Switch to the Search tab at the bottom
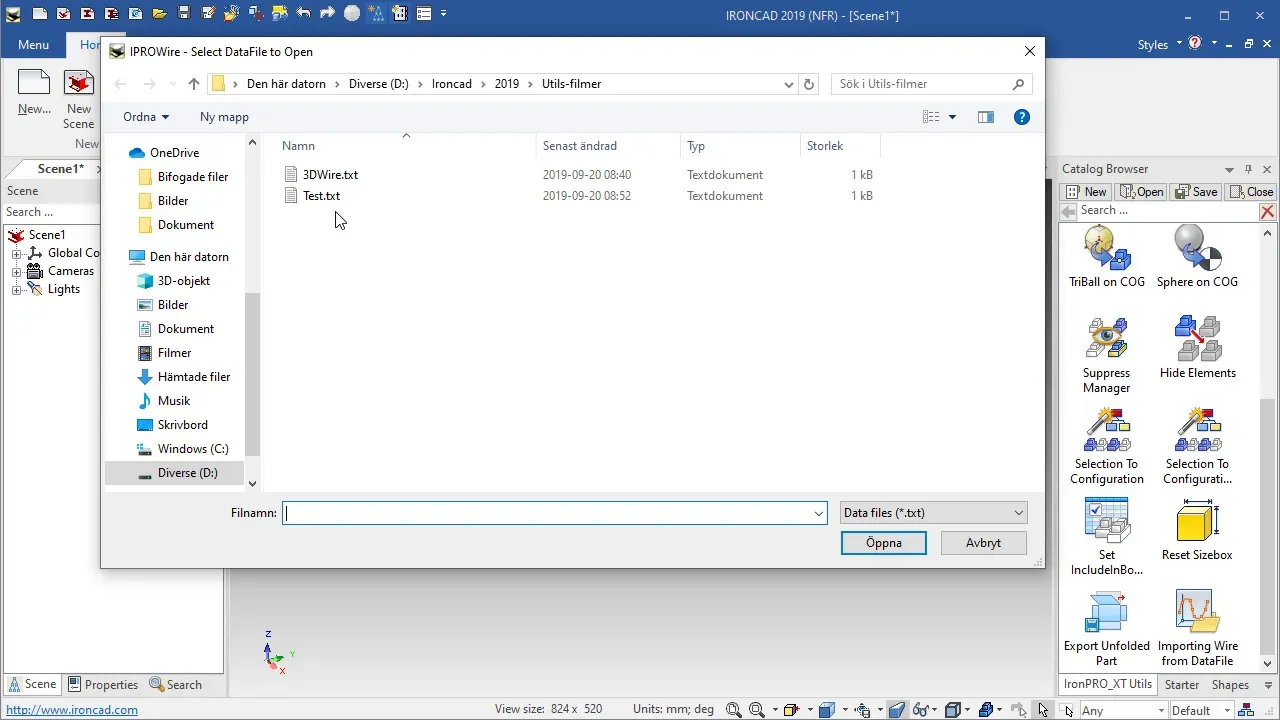Viewport: 1280px width, 720px height. tap(175, 685)
